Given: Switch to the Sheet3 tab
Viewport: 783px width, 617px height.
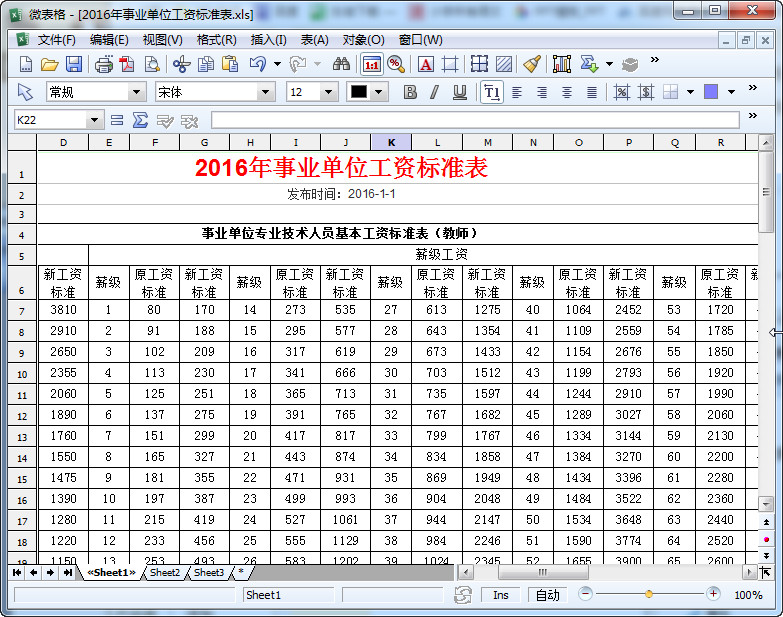Looking at the screenshot, I should point(209,573).
